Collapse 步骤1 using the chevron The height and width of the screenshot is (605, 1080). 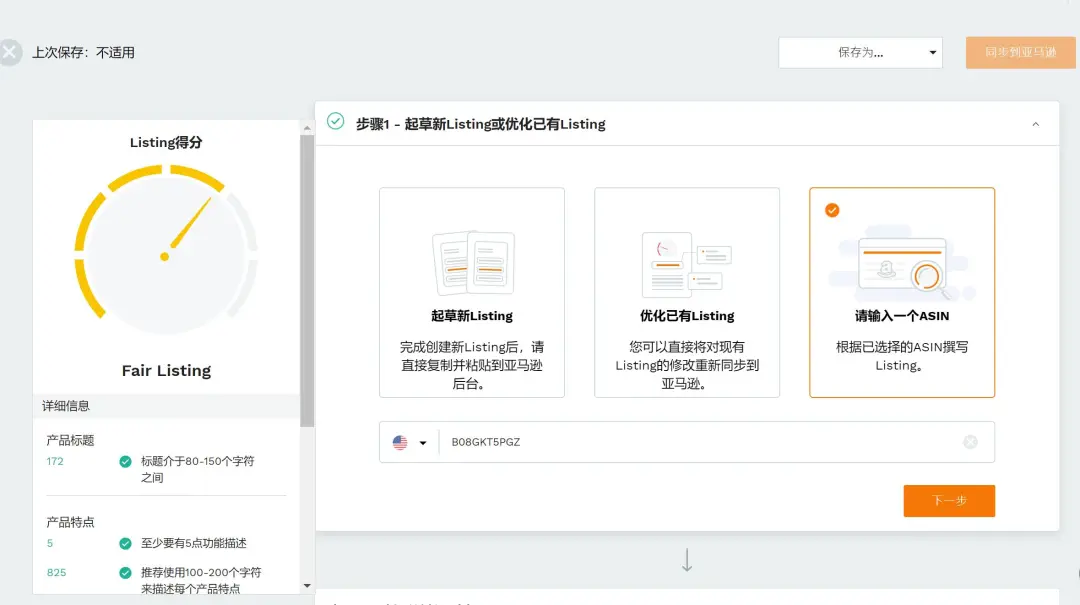click(1035, 124)
